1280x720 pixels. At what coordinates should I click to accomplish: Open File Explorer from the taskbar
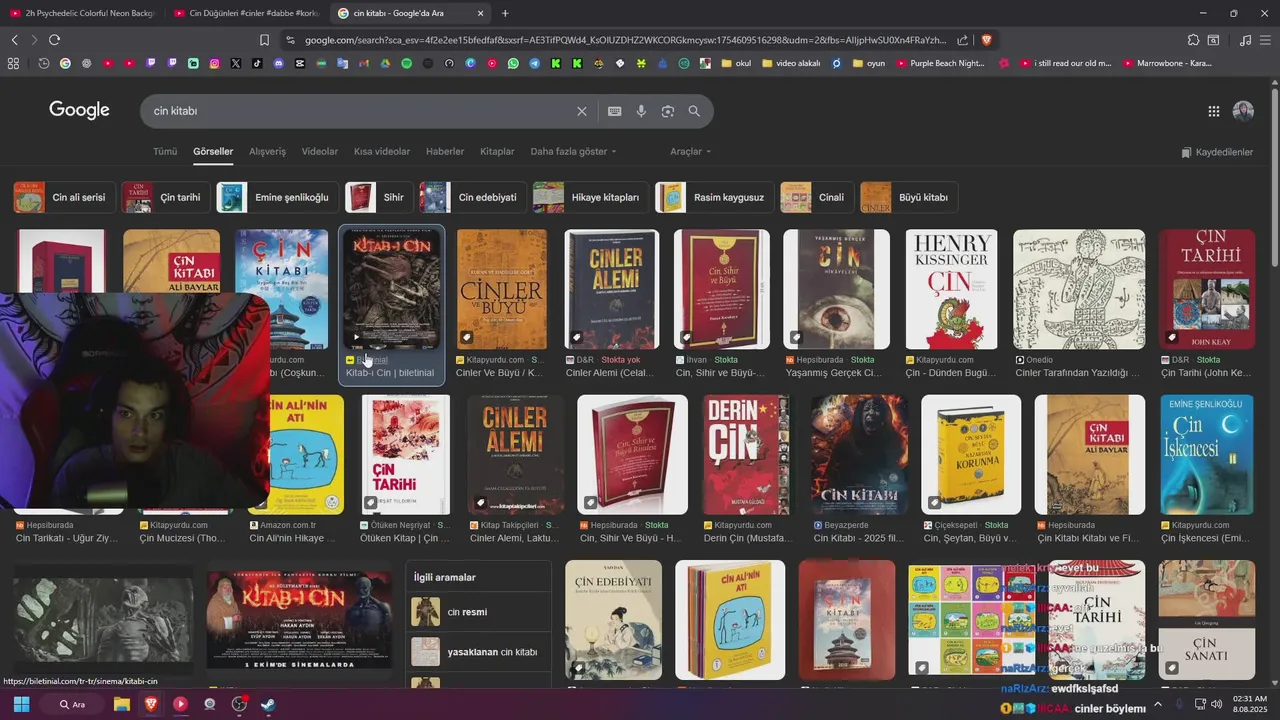(122, 704)
